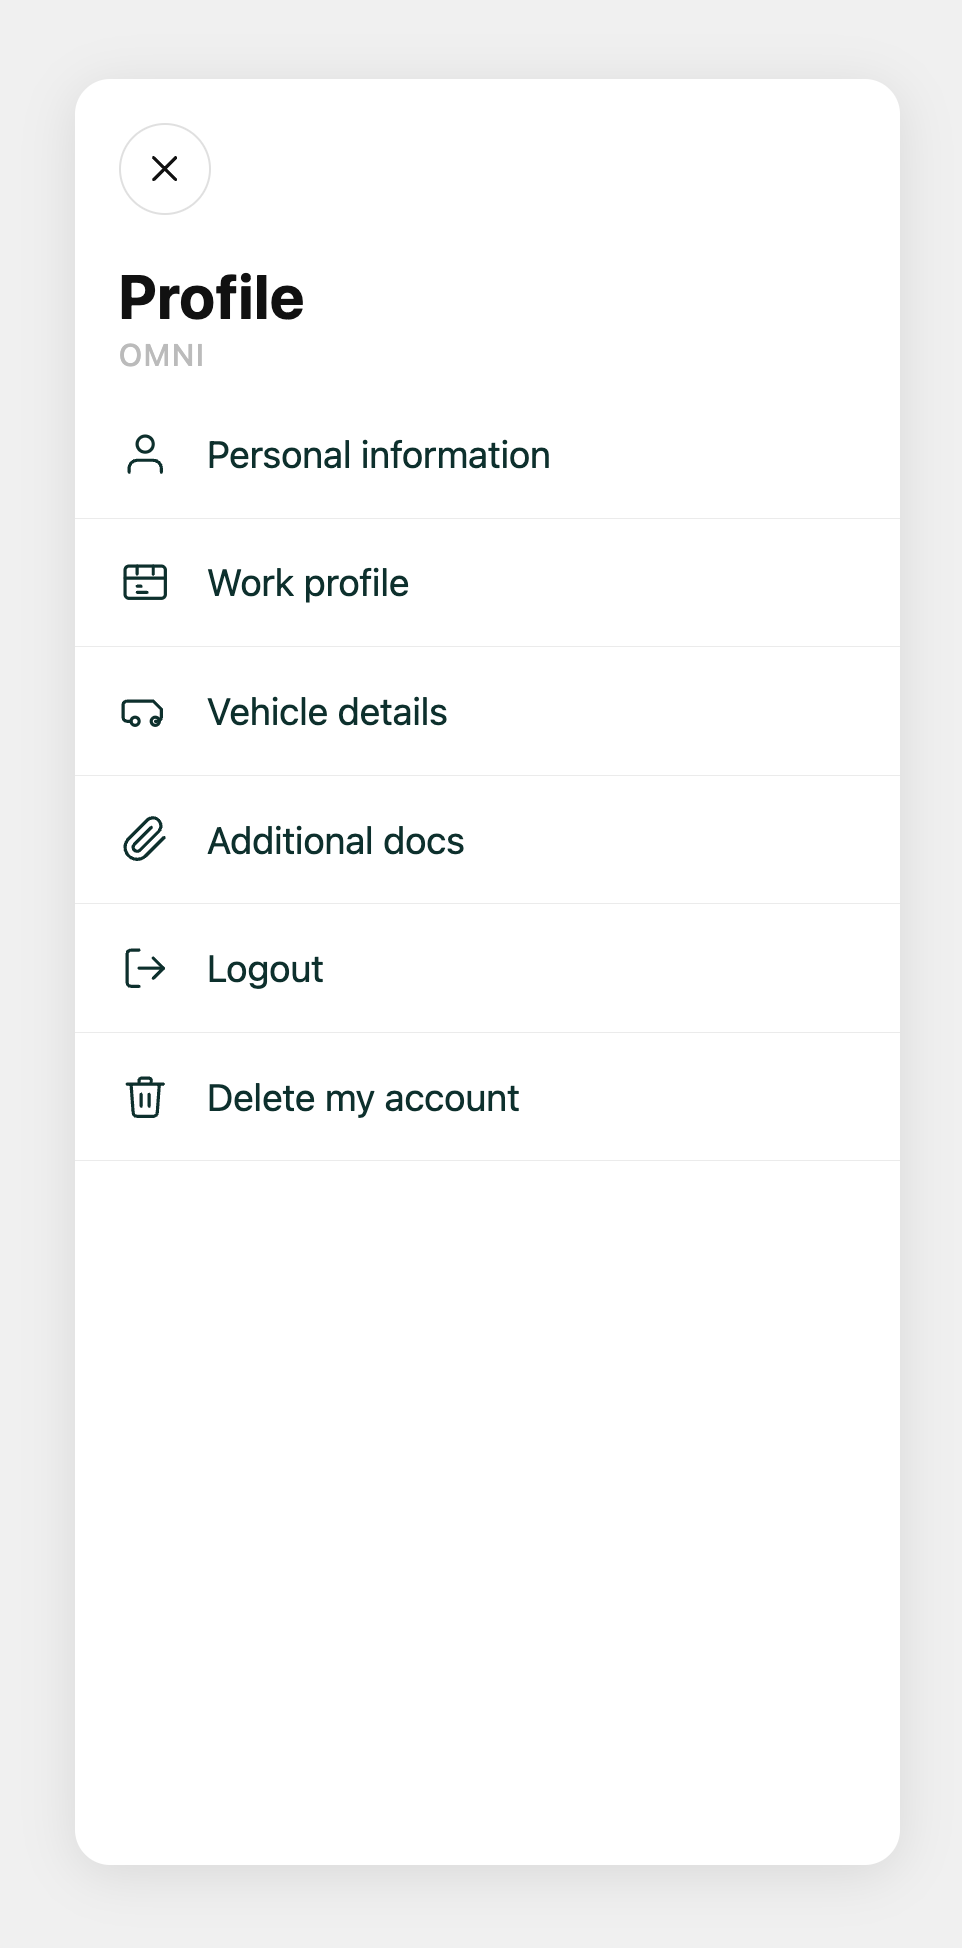Choose the Logout text label

(265, 969)
